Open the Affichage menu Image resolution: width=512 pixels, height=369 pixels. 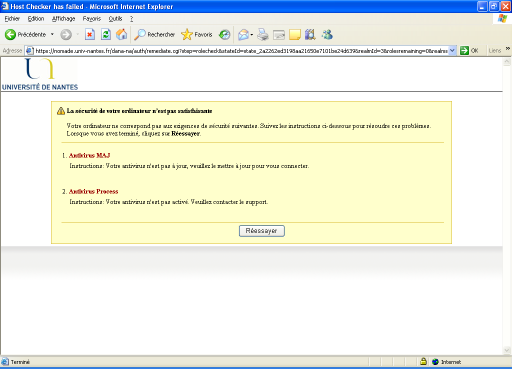click(x=63, y=19)
